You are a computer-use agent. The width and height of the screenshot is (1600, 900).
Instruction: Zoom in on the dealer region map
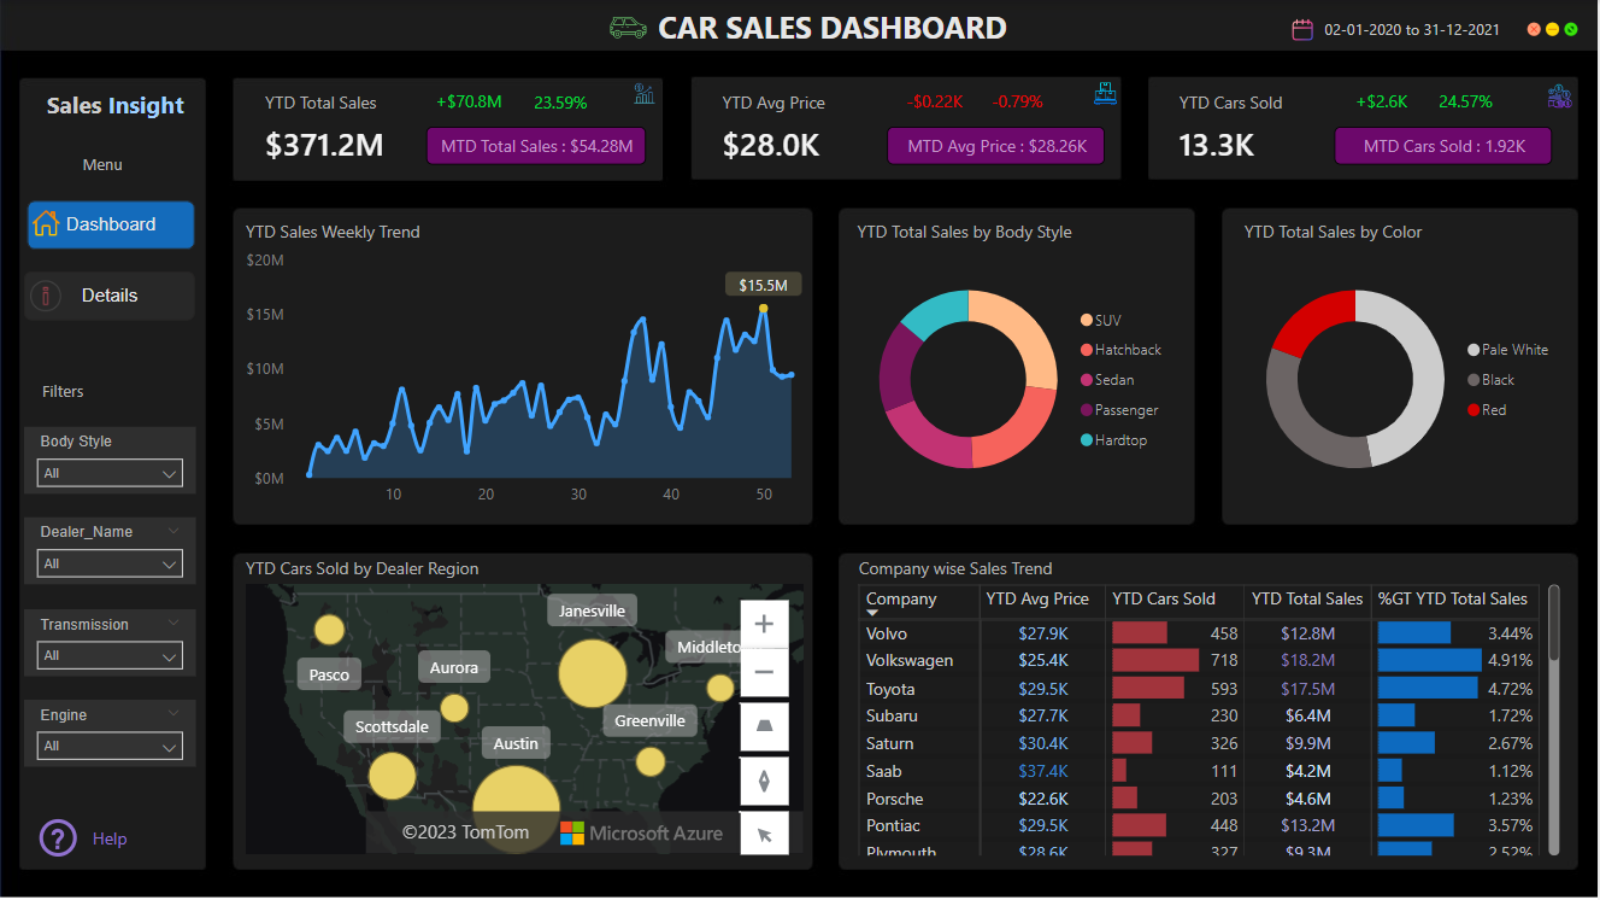point(764,624)
